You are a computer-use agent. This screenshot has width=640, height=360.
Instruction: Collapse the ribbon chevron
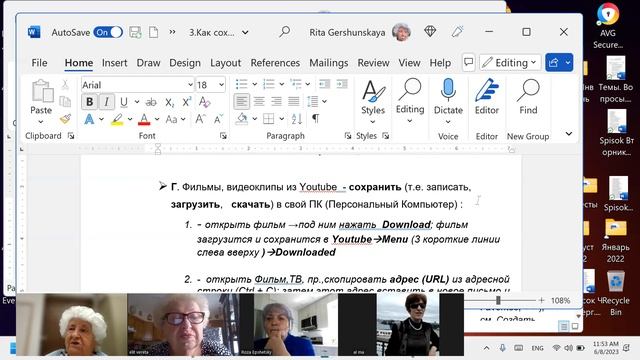coord(569,133)
